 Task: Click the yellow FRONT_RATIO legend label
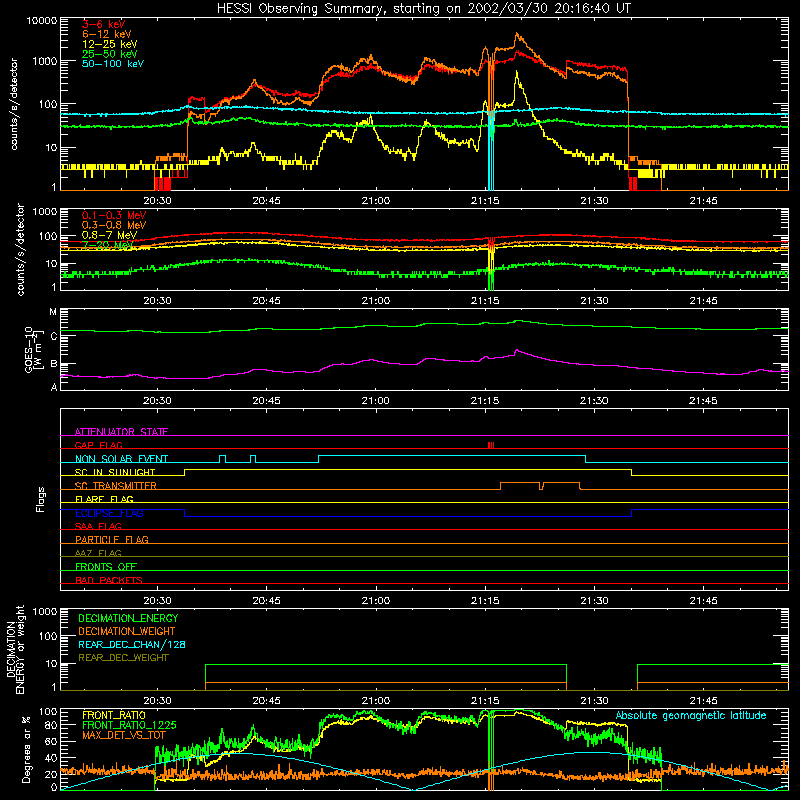(x=114, y=715)
